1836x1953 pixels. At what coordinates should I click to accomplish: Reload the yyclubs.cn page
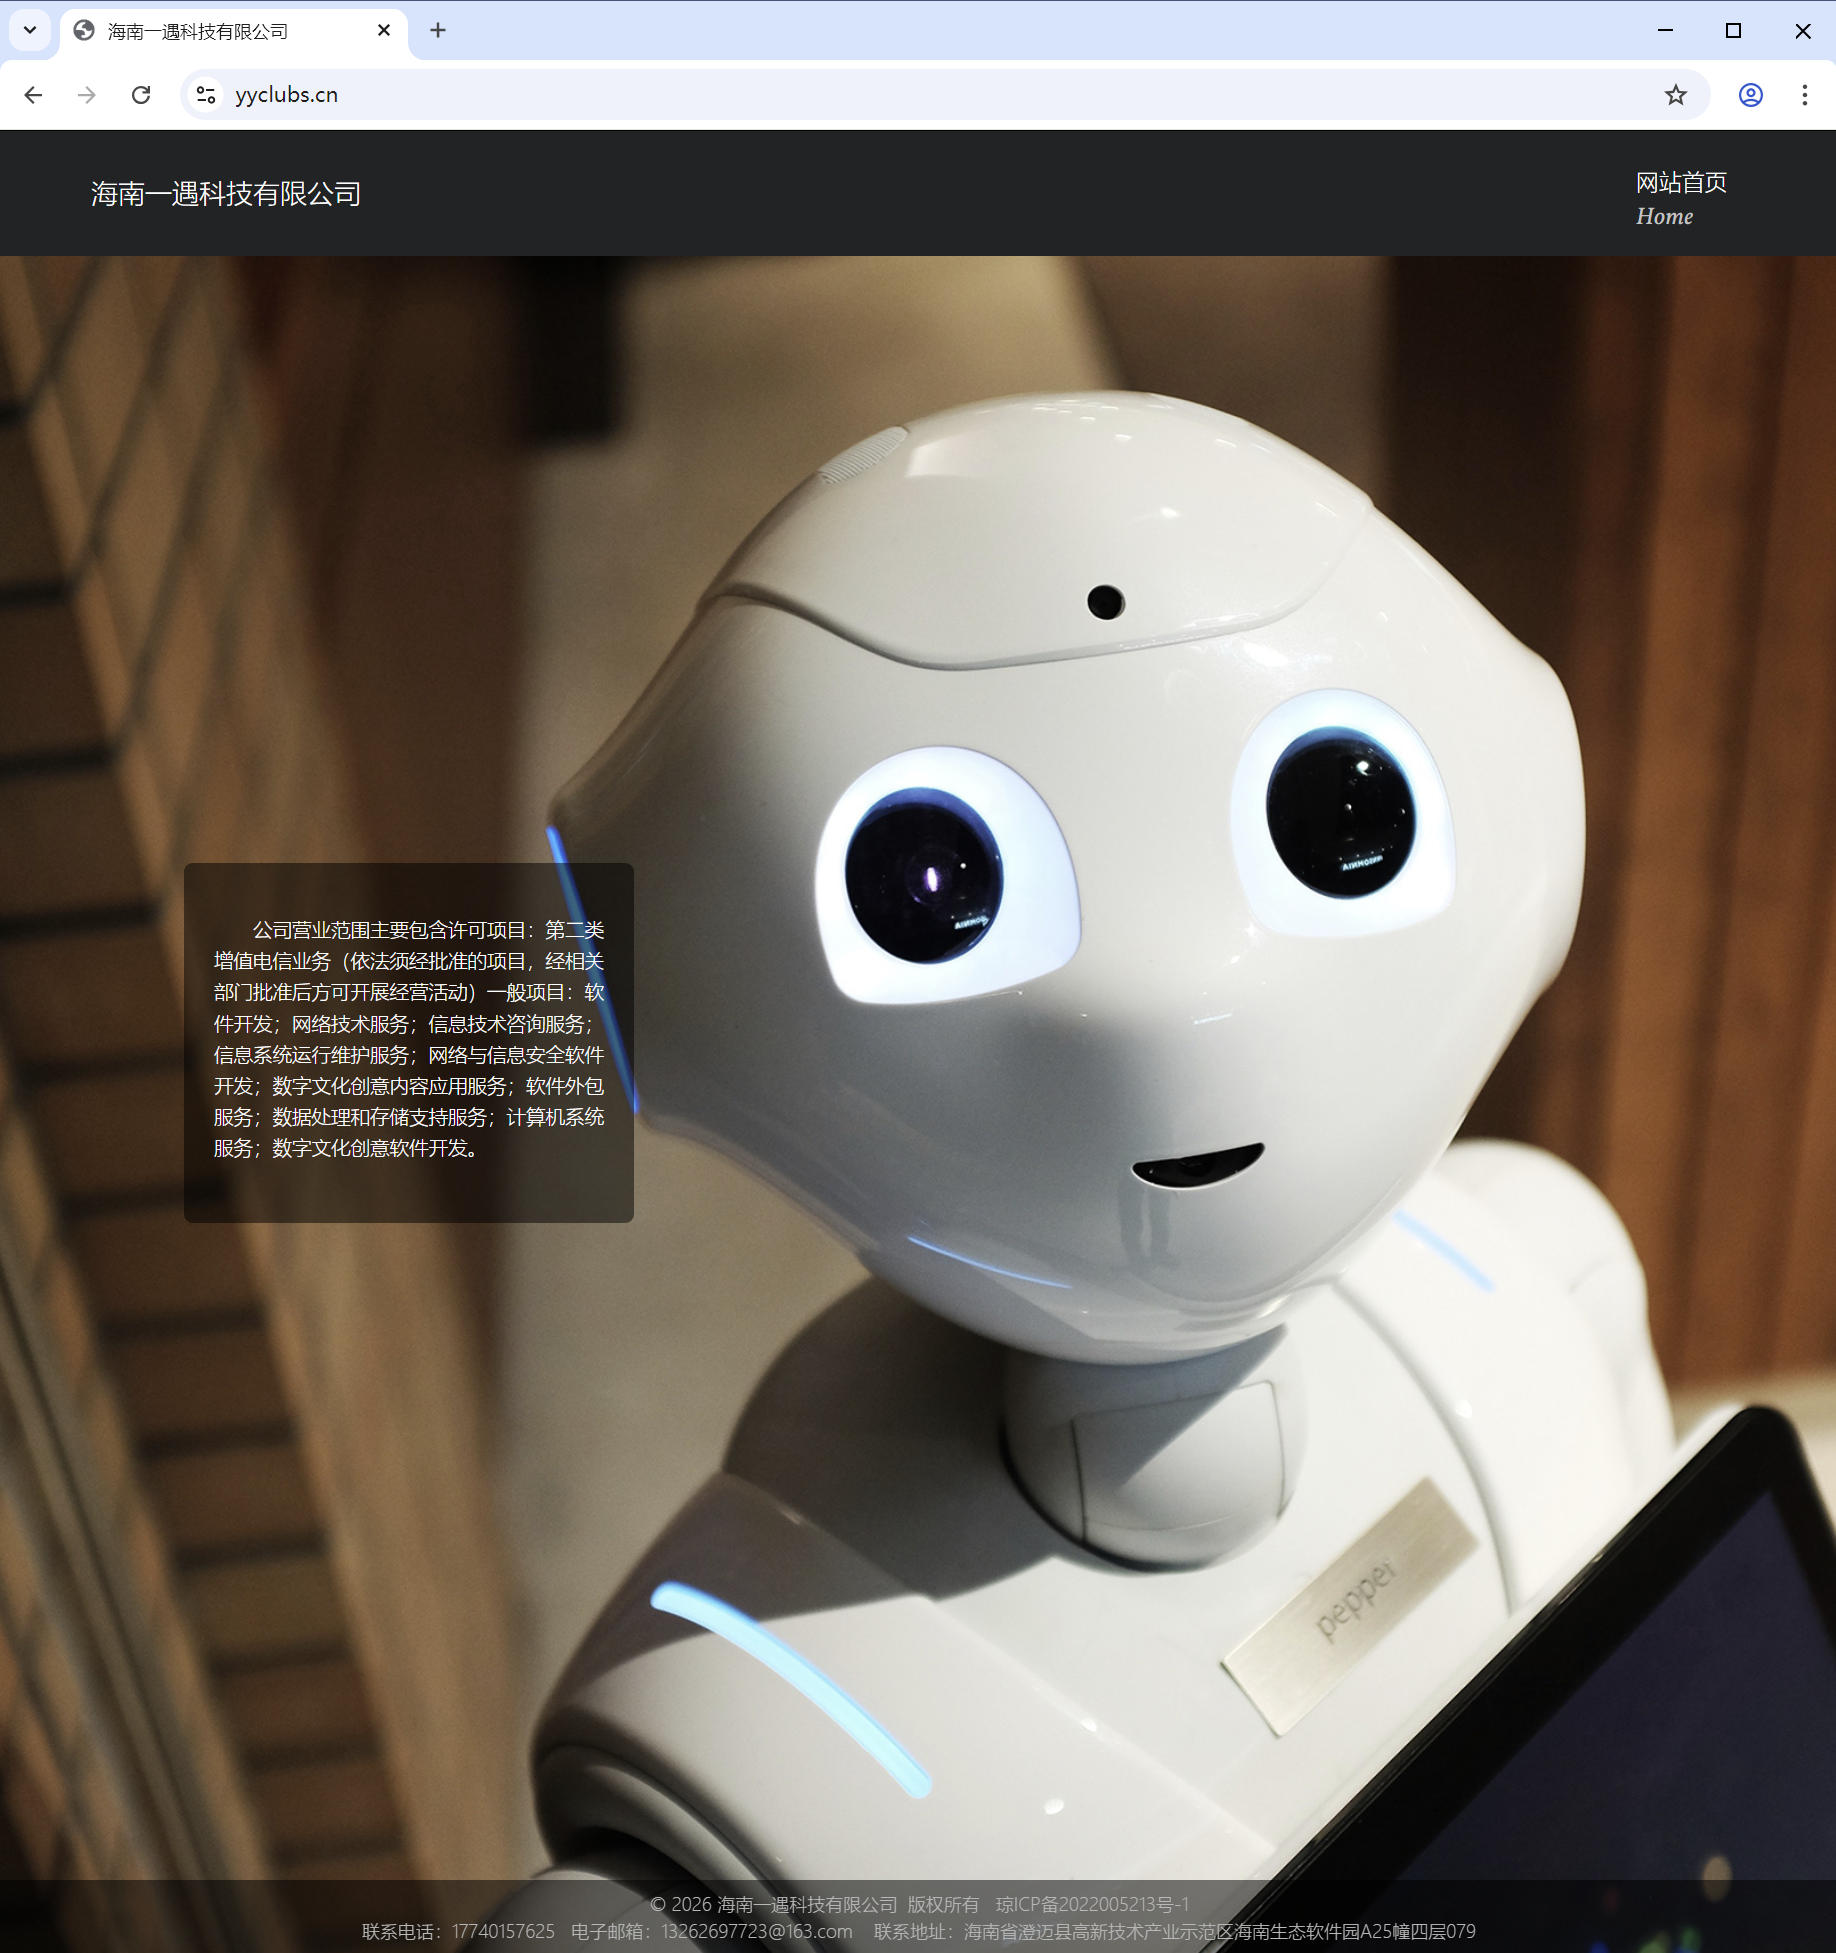(x=141, y=95)
